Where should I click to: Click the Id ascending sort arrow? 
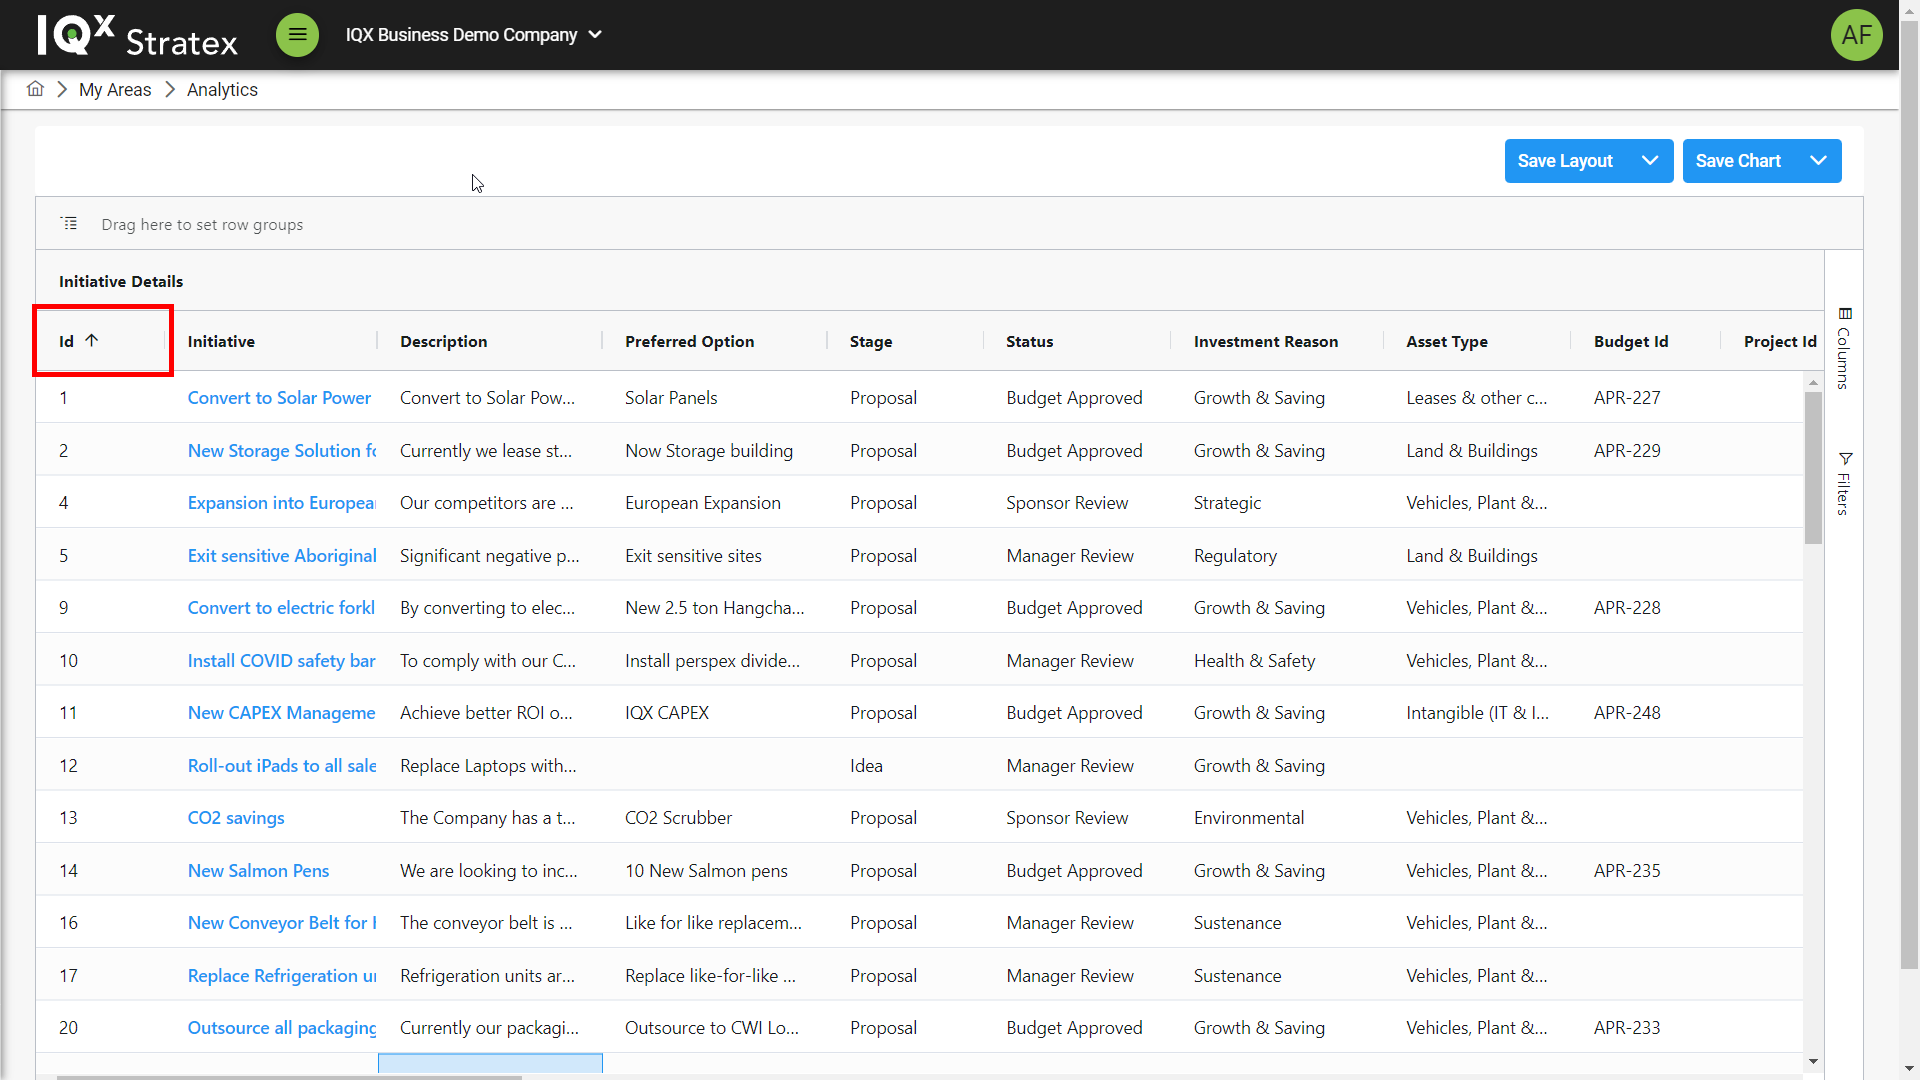pos(92,341)
